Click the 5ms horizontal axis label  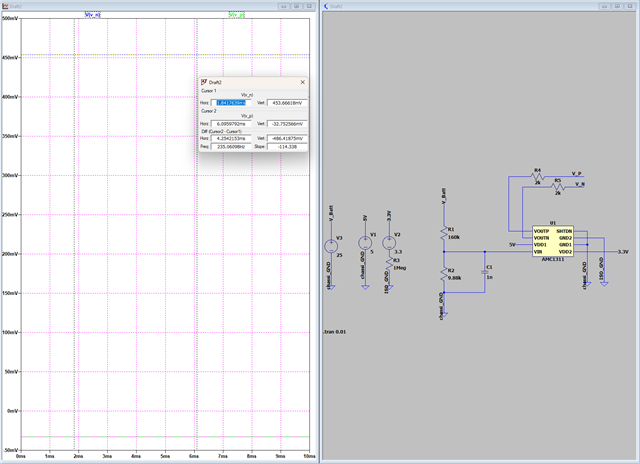pyautogui.click(x=165, y=456)
